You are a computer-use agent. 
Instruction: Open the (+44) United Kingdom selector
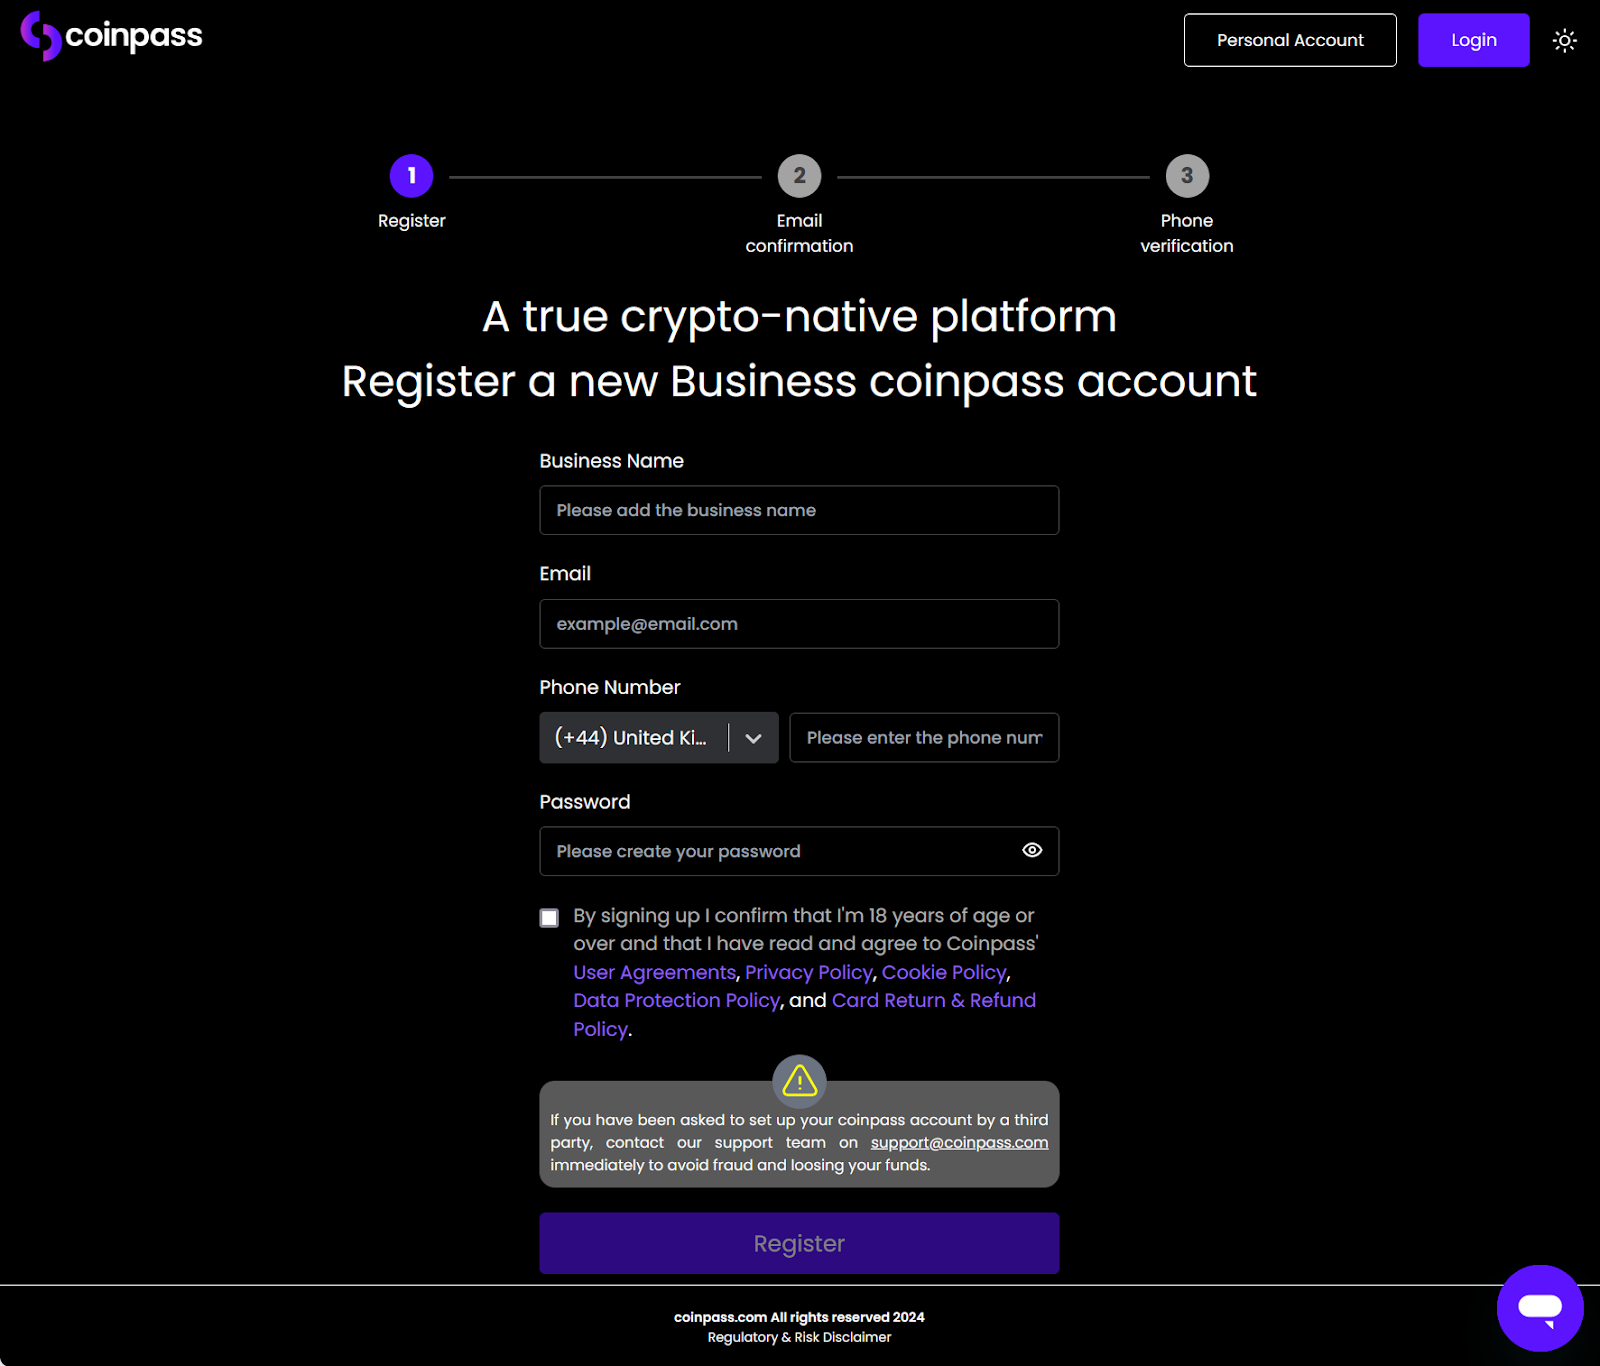632,738
